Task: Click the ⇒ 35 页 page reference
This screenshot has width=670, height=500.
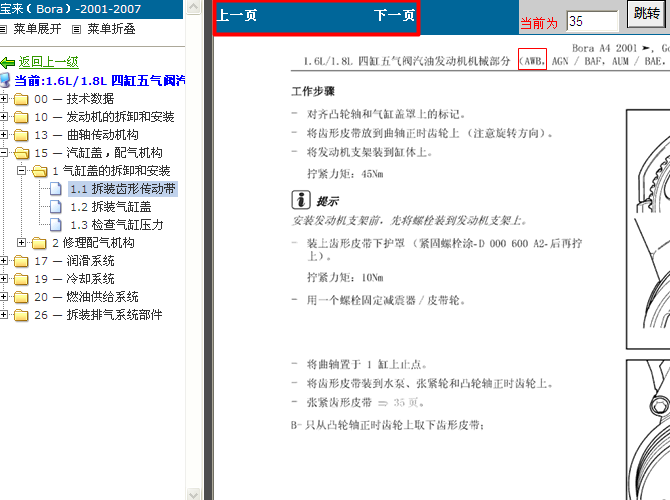Action: click(x=401, y=403)
